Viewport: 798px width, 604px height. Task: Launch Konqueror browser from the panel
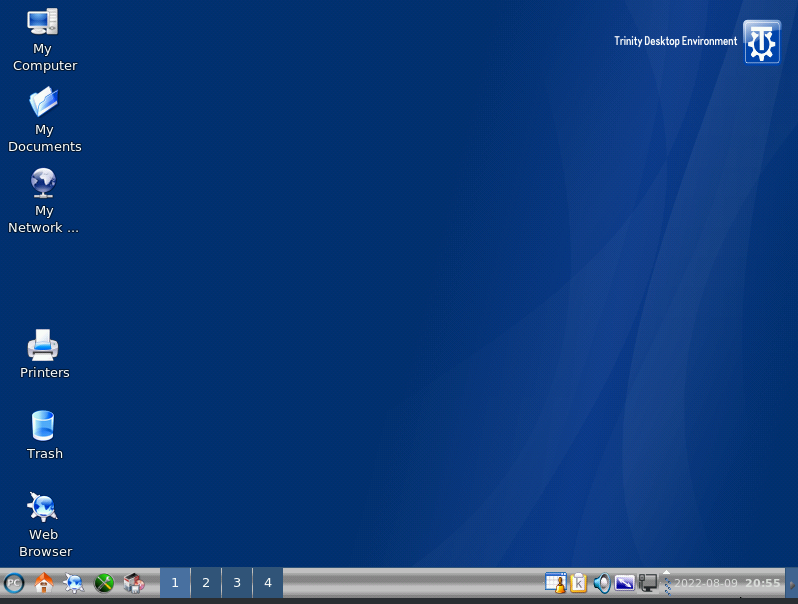(x=73, y=583)
